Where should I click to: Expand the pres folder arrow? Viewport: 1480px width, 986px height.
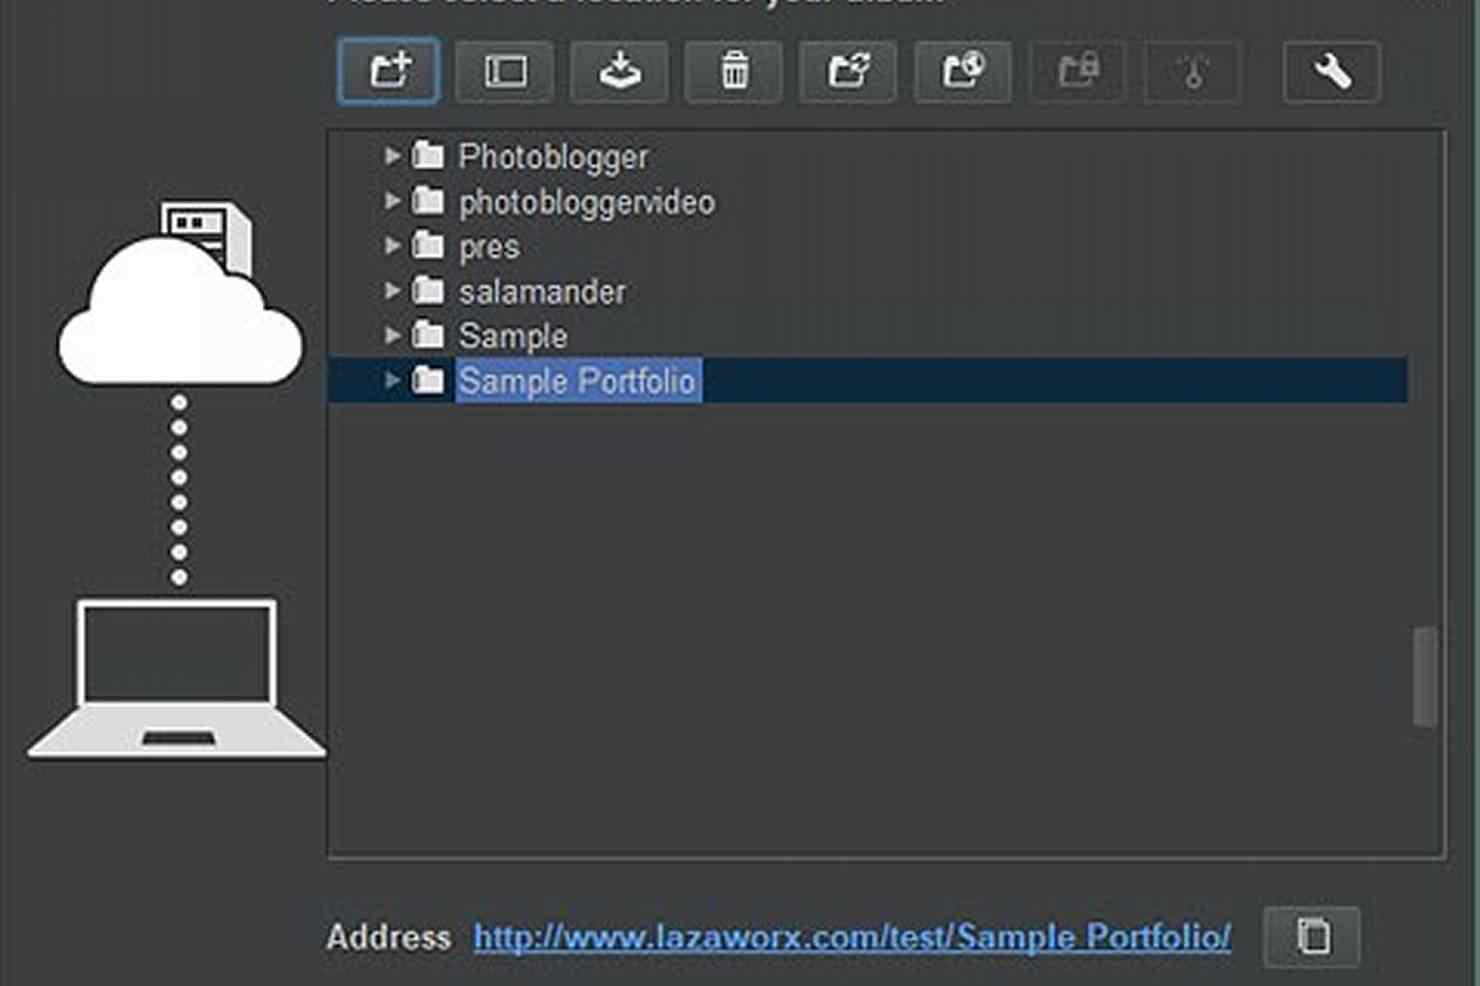[x=392, y=246]
